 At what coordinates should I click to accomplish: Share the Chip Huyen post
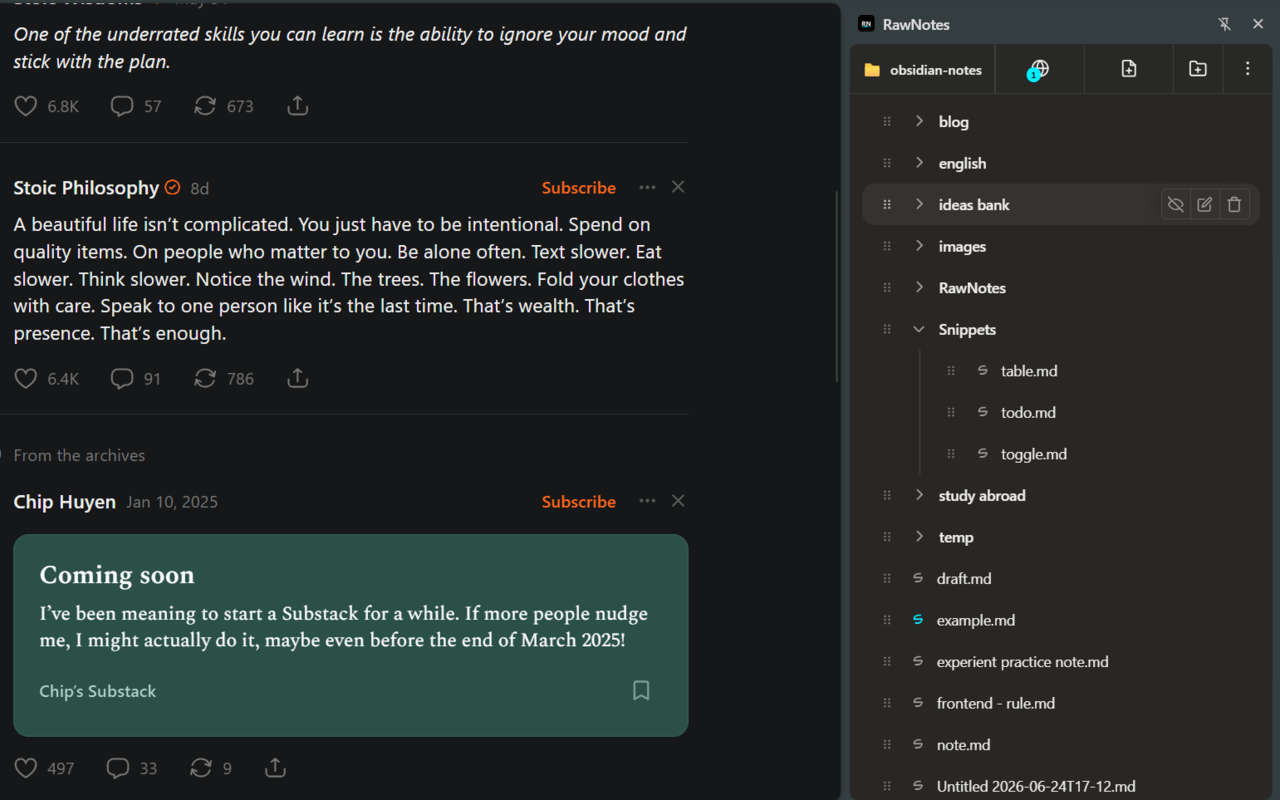[275, 768]
